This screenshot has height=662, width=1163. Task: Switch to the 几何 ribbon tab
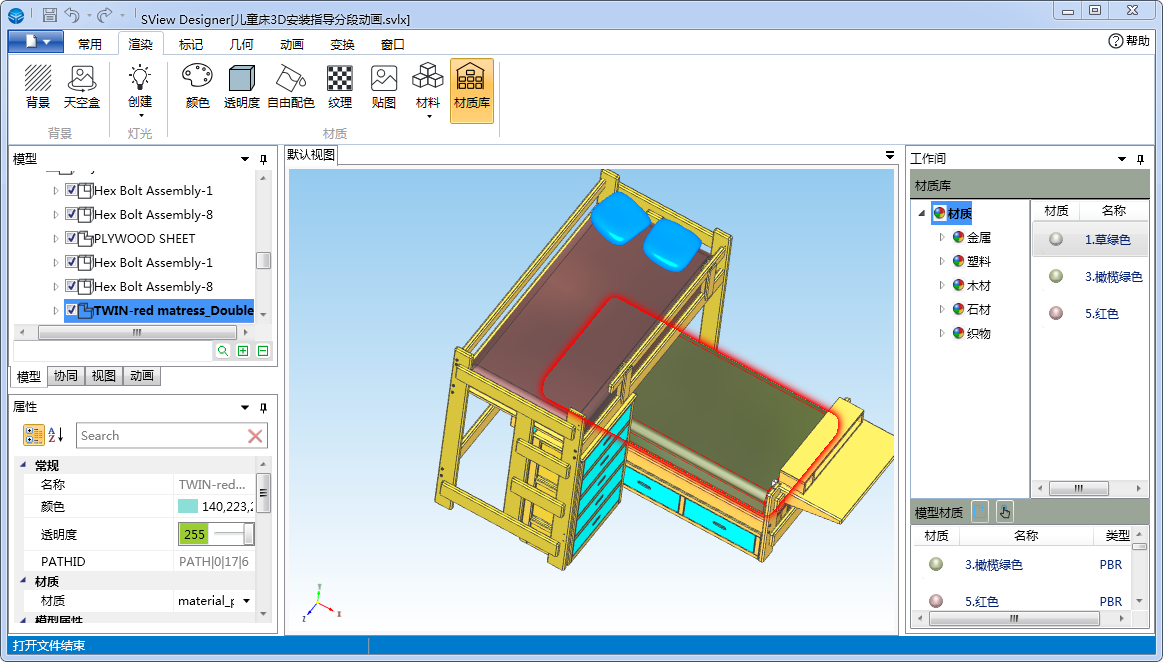pyautogui.click(x=241, y=44)
